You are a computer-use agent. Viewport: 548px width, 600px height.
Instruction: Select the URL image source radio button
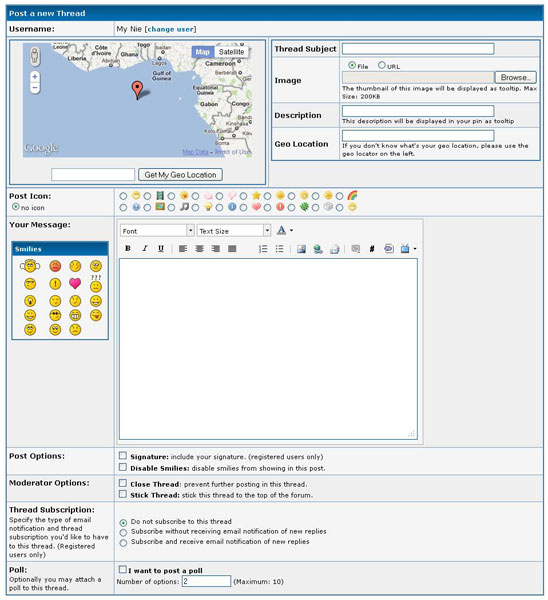click(382, 65)
